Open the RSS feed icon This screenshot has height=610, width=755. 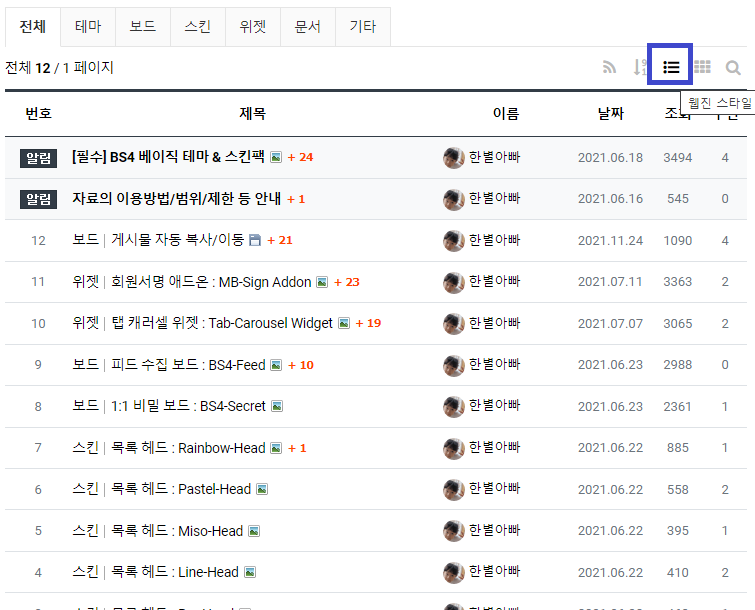click(609, 68)
